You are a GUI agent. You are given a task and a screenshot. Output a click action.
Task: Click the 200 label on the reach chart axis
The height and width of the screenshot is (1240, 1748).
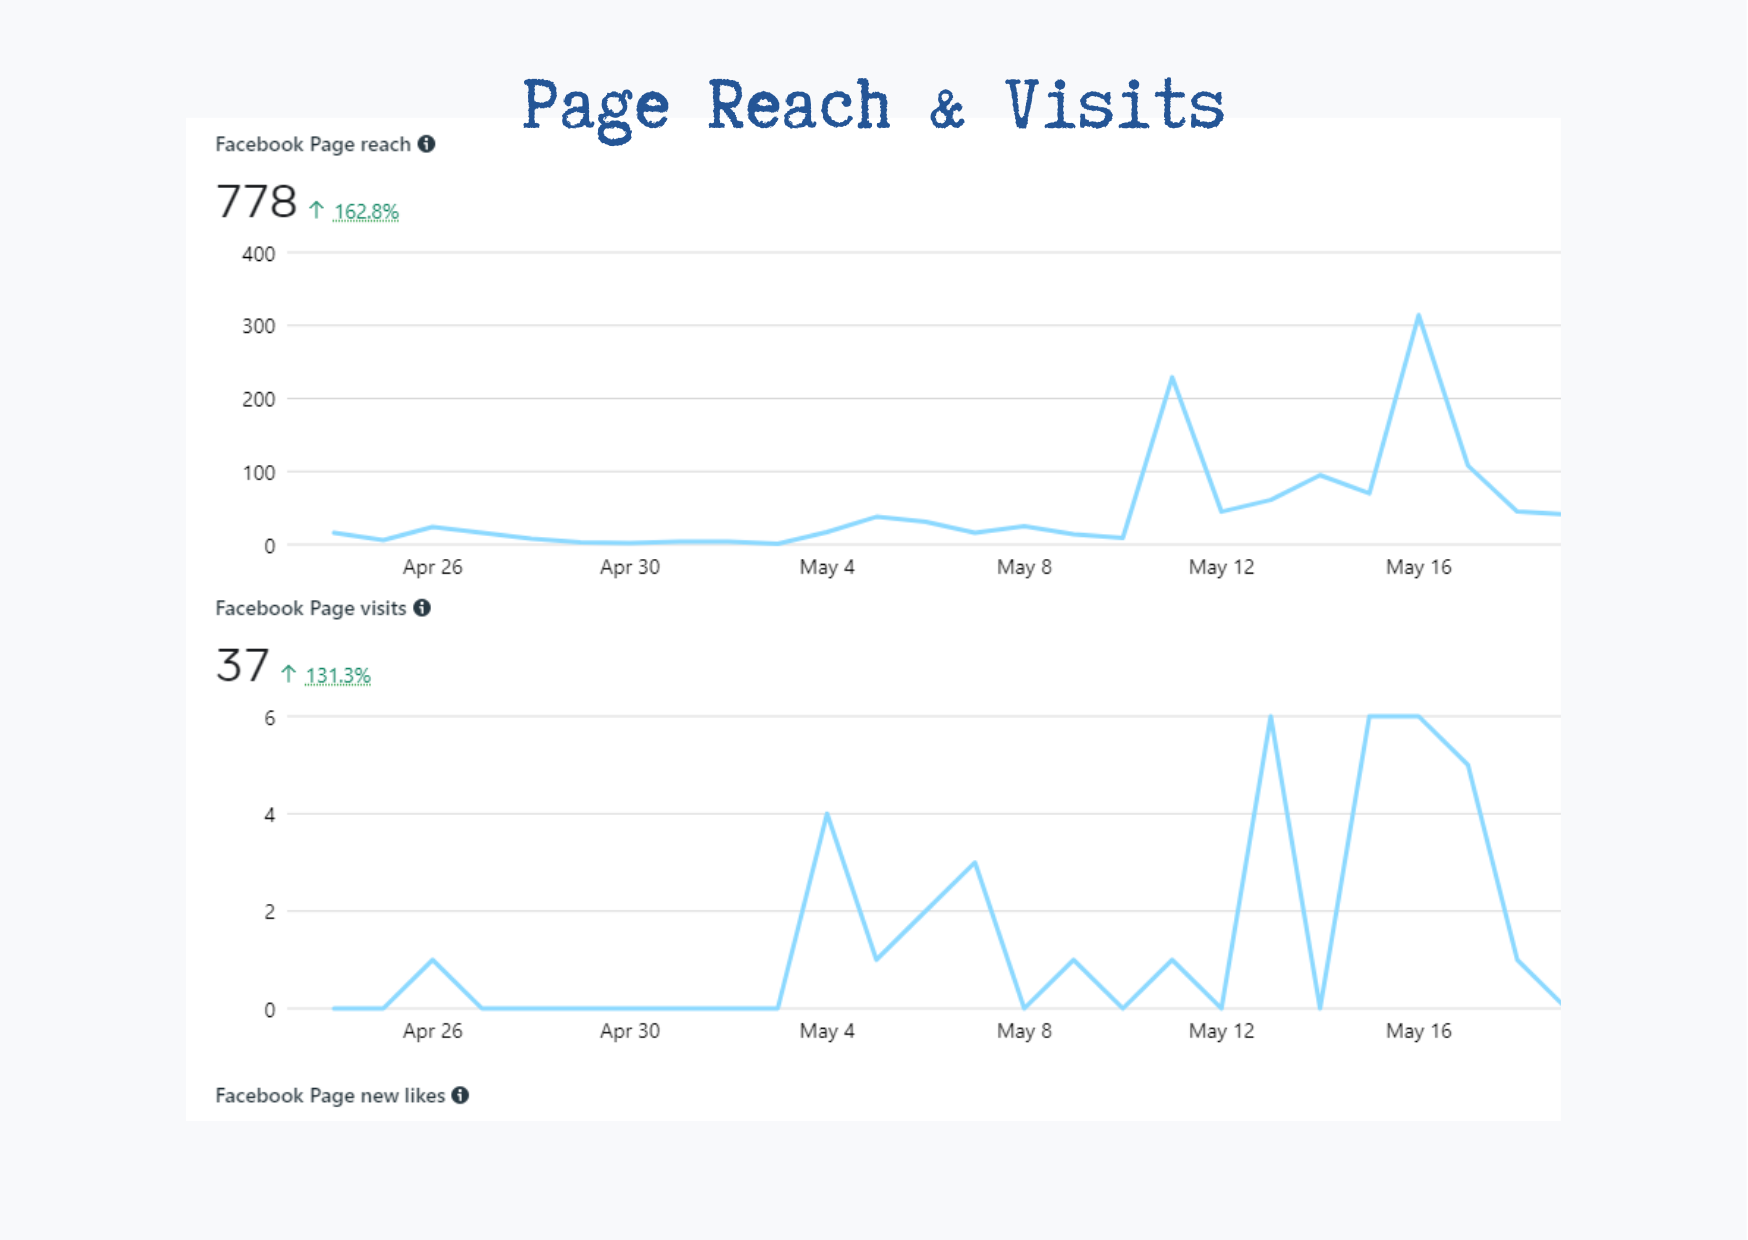(x=258, y=399)
